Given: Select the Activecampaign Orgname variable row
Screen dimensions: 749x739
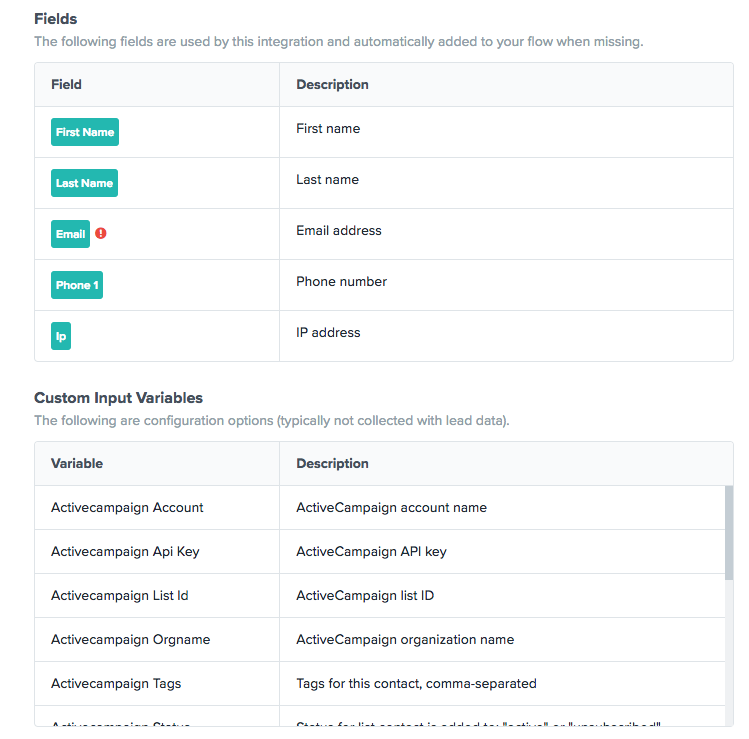Looking at the screenshot, I should [380, 639].
